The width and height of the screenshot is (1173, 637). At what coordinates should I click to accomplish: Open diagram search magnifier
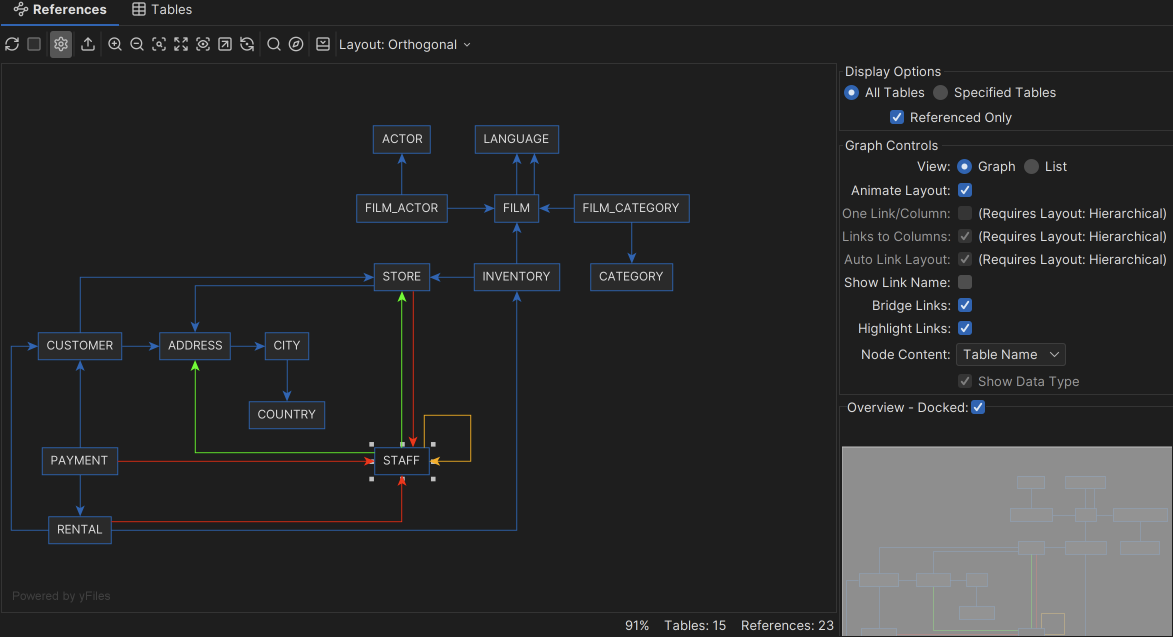(273, 44)
